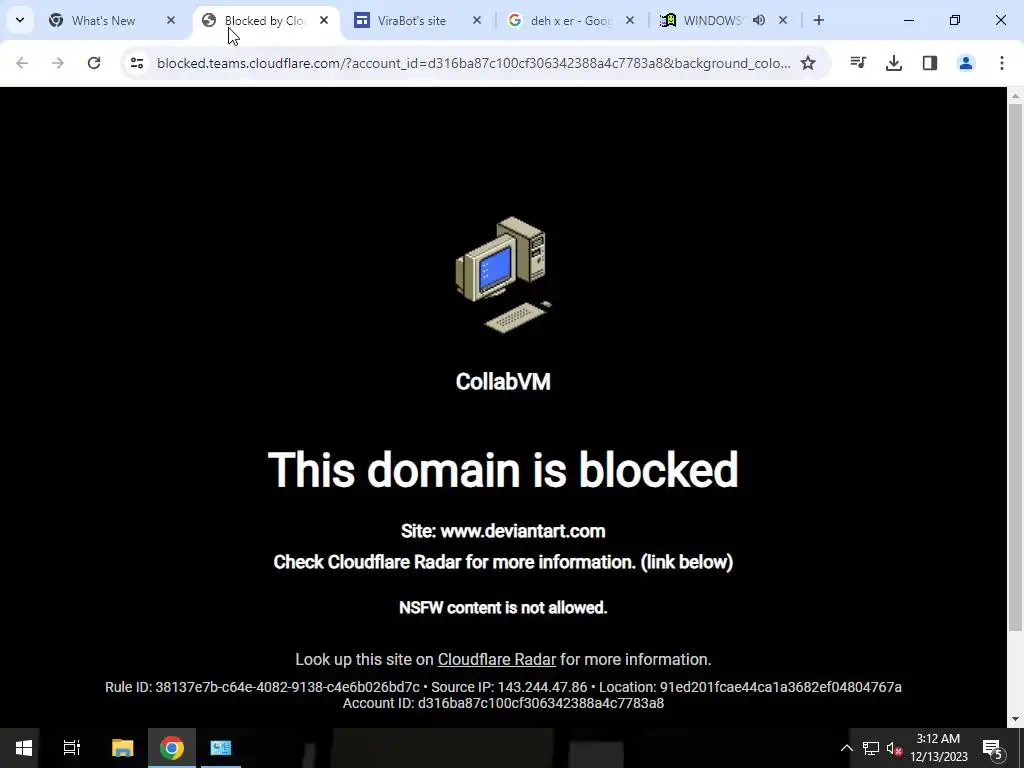Expand the tab search dropdown arrow

(20, 20)
